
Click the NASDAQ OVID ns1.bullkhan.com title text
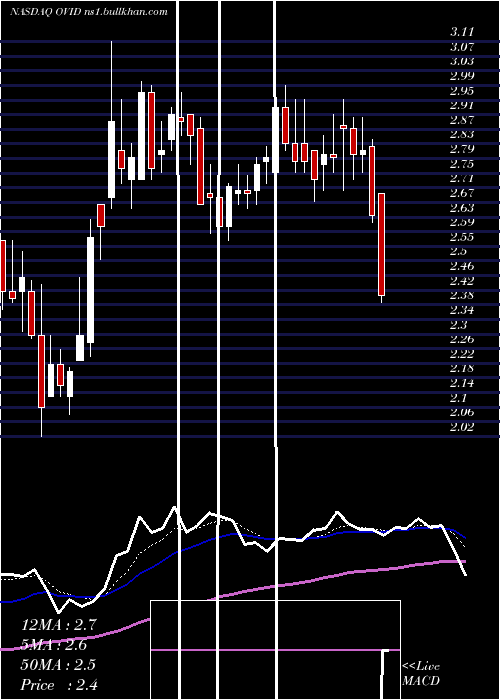(x=89, y=12)
